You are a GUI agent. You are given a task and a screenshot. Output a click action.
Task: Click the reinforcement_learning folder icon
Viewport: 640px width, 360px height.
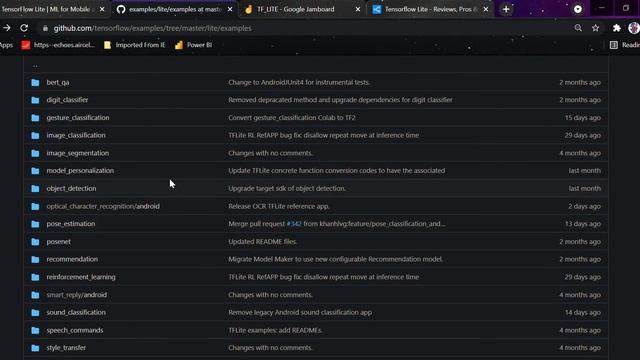tap(36, 277)
